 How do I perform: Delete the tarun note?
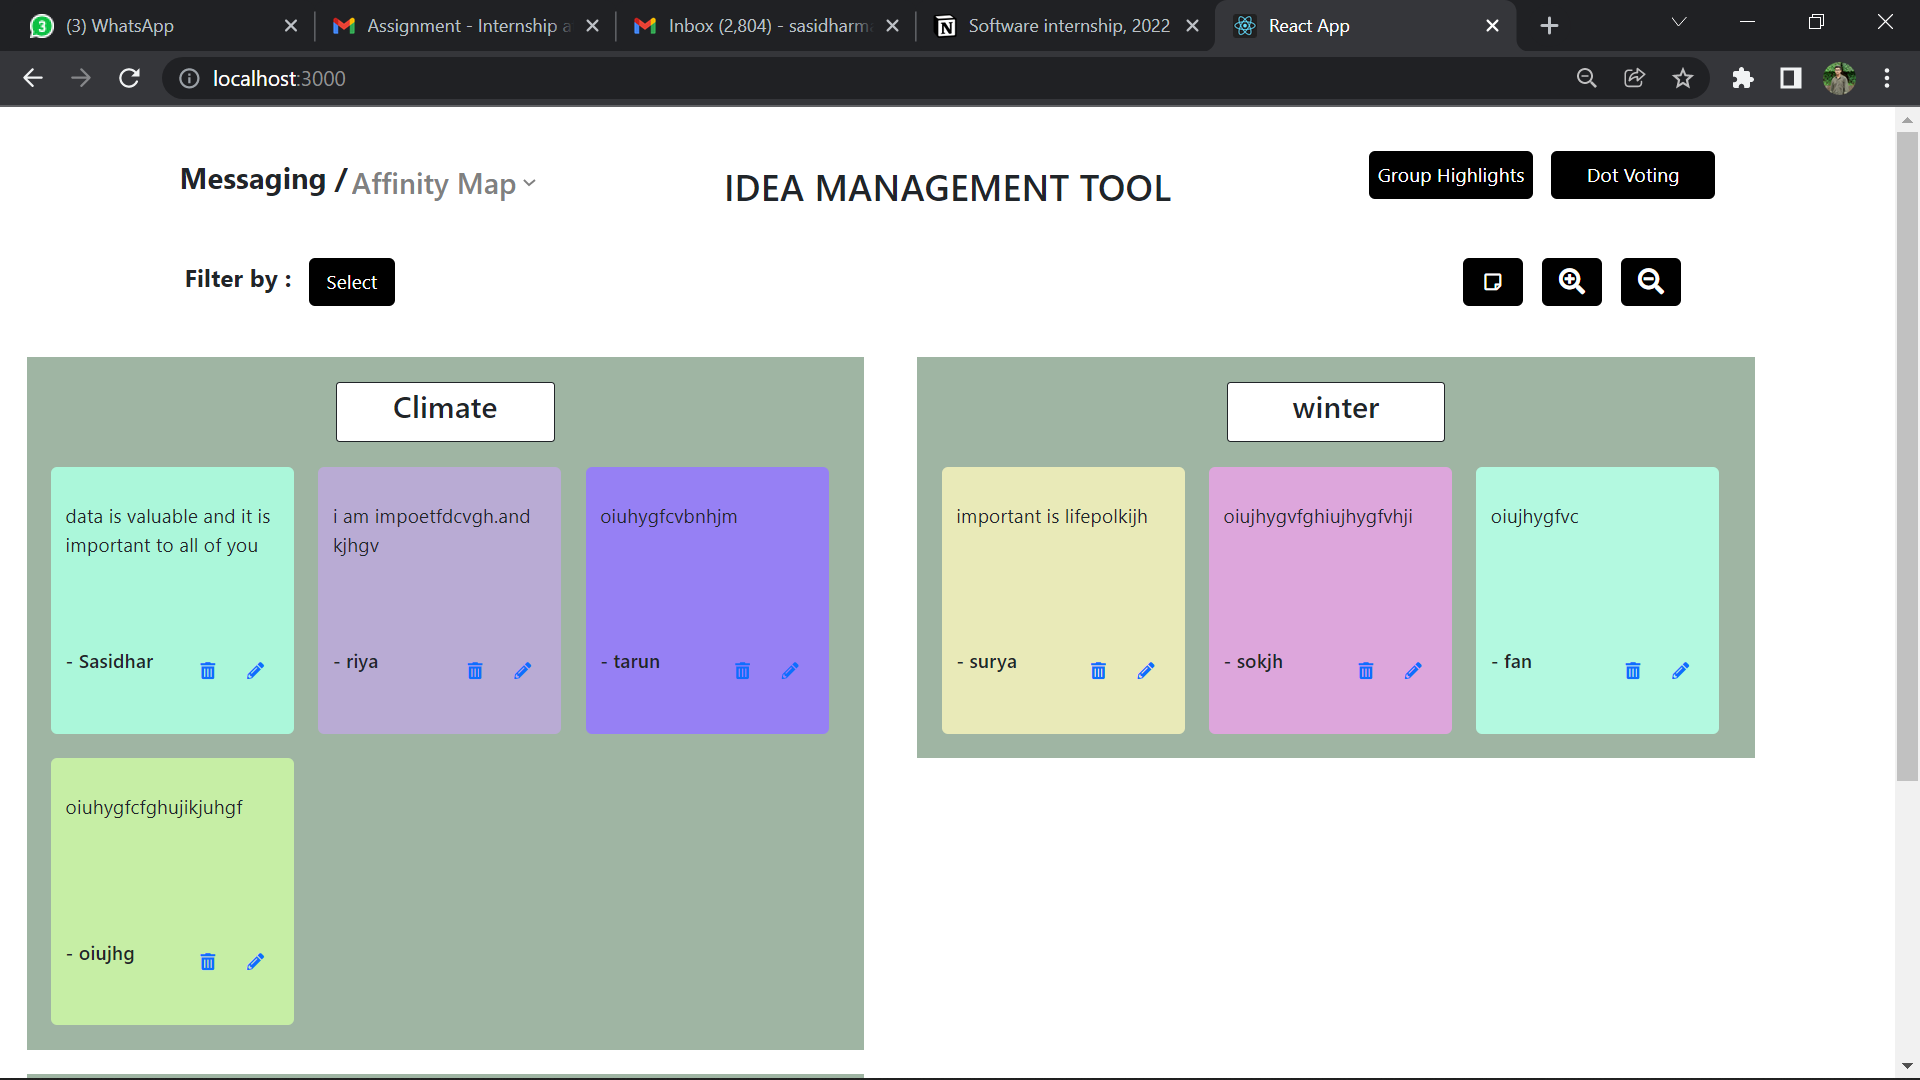743,671
